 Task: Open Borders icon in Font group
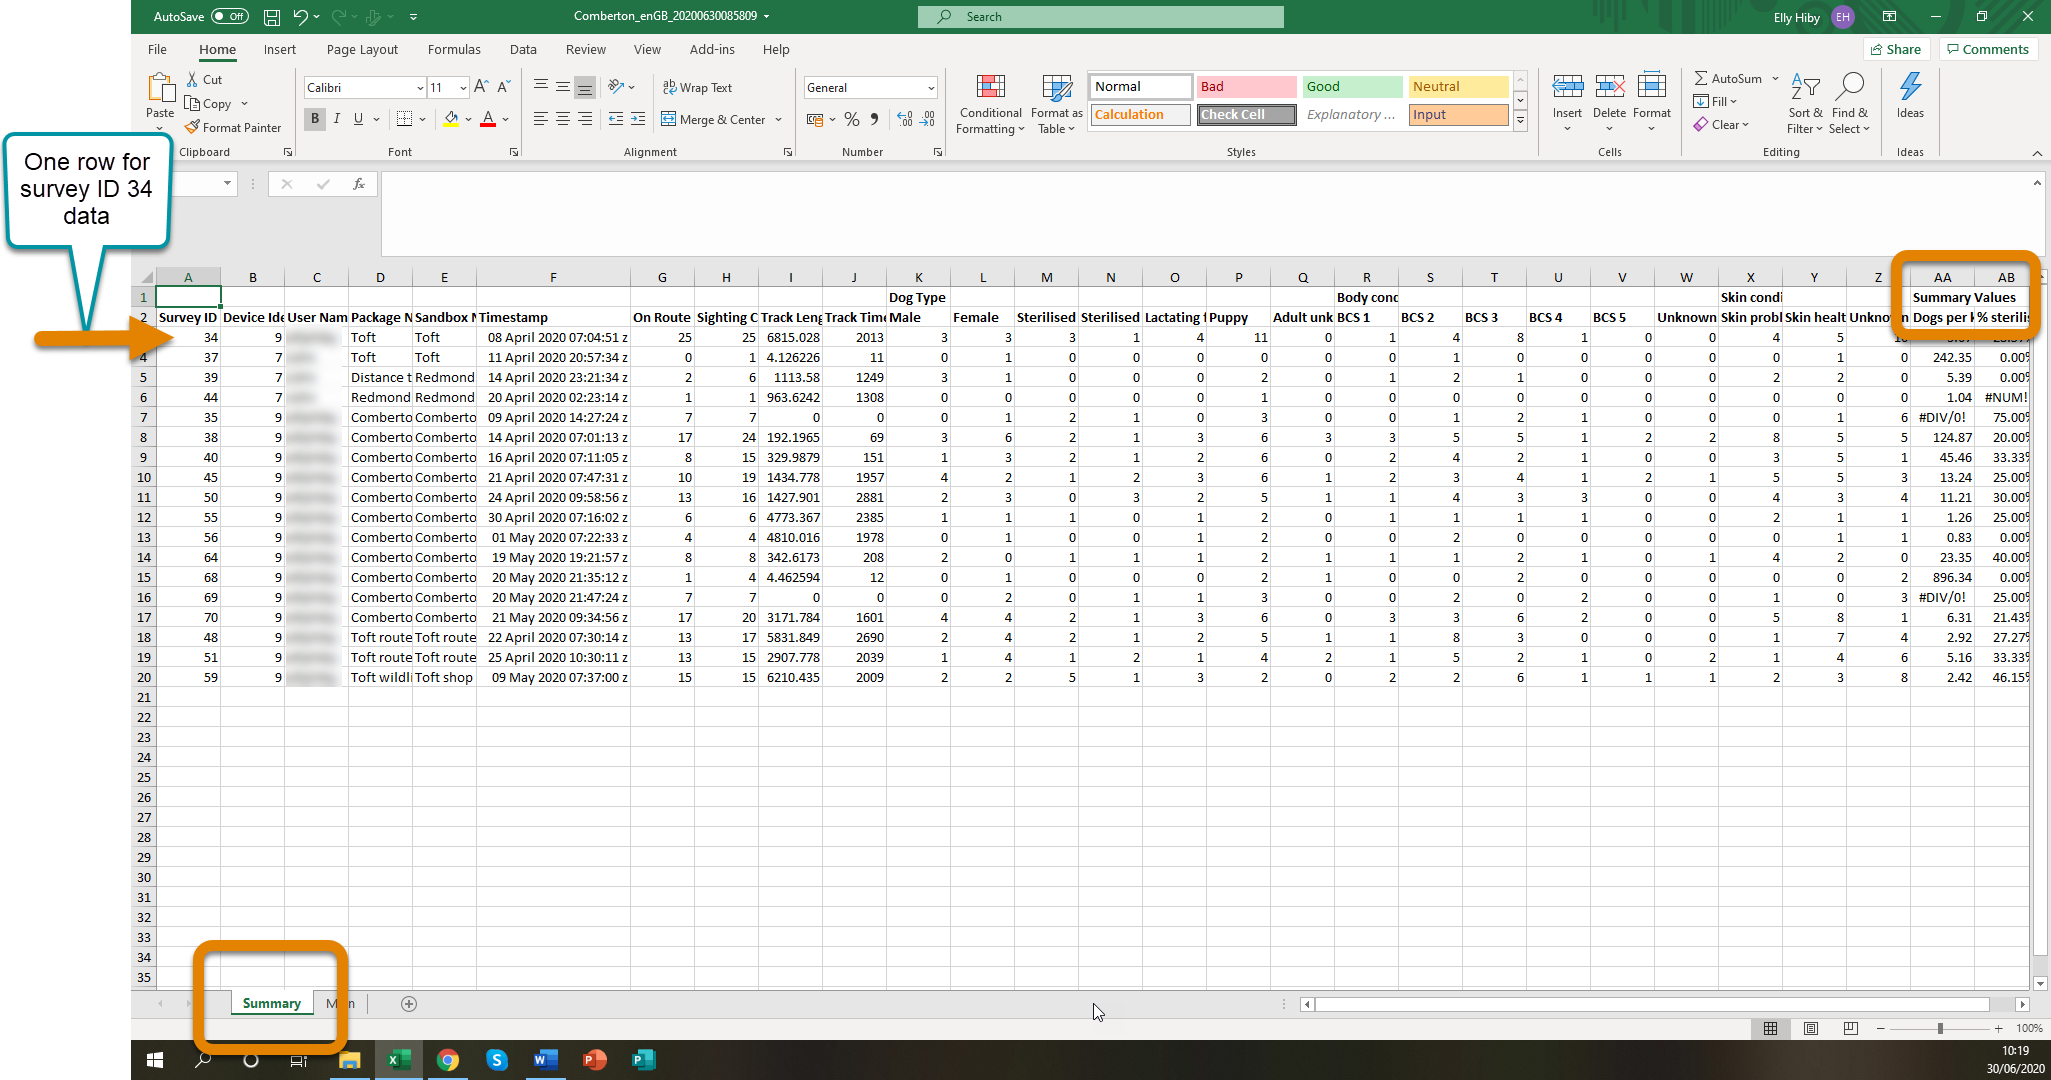pos(404,119)
